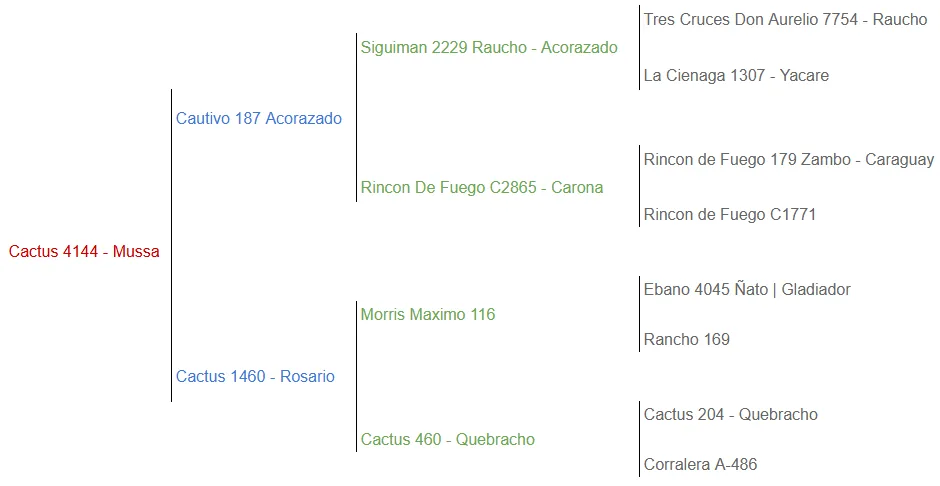
Task: Select the Morris Maximo 116 entry
Action: coord(428,315)
